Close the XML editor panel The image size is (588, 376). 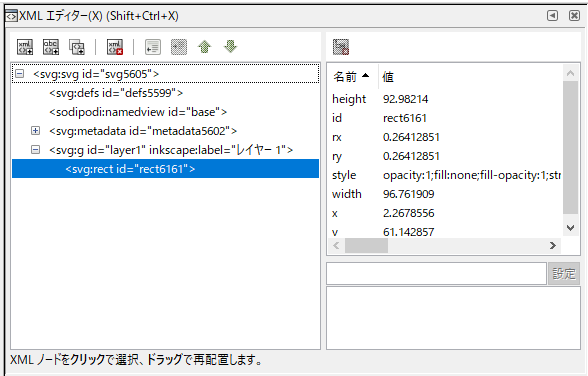574,16
